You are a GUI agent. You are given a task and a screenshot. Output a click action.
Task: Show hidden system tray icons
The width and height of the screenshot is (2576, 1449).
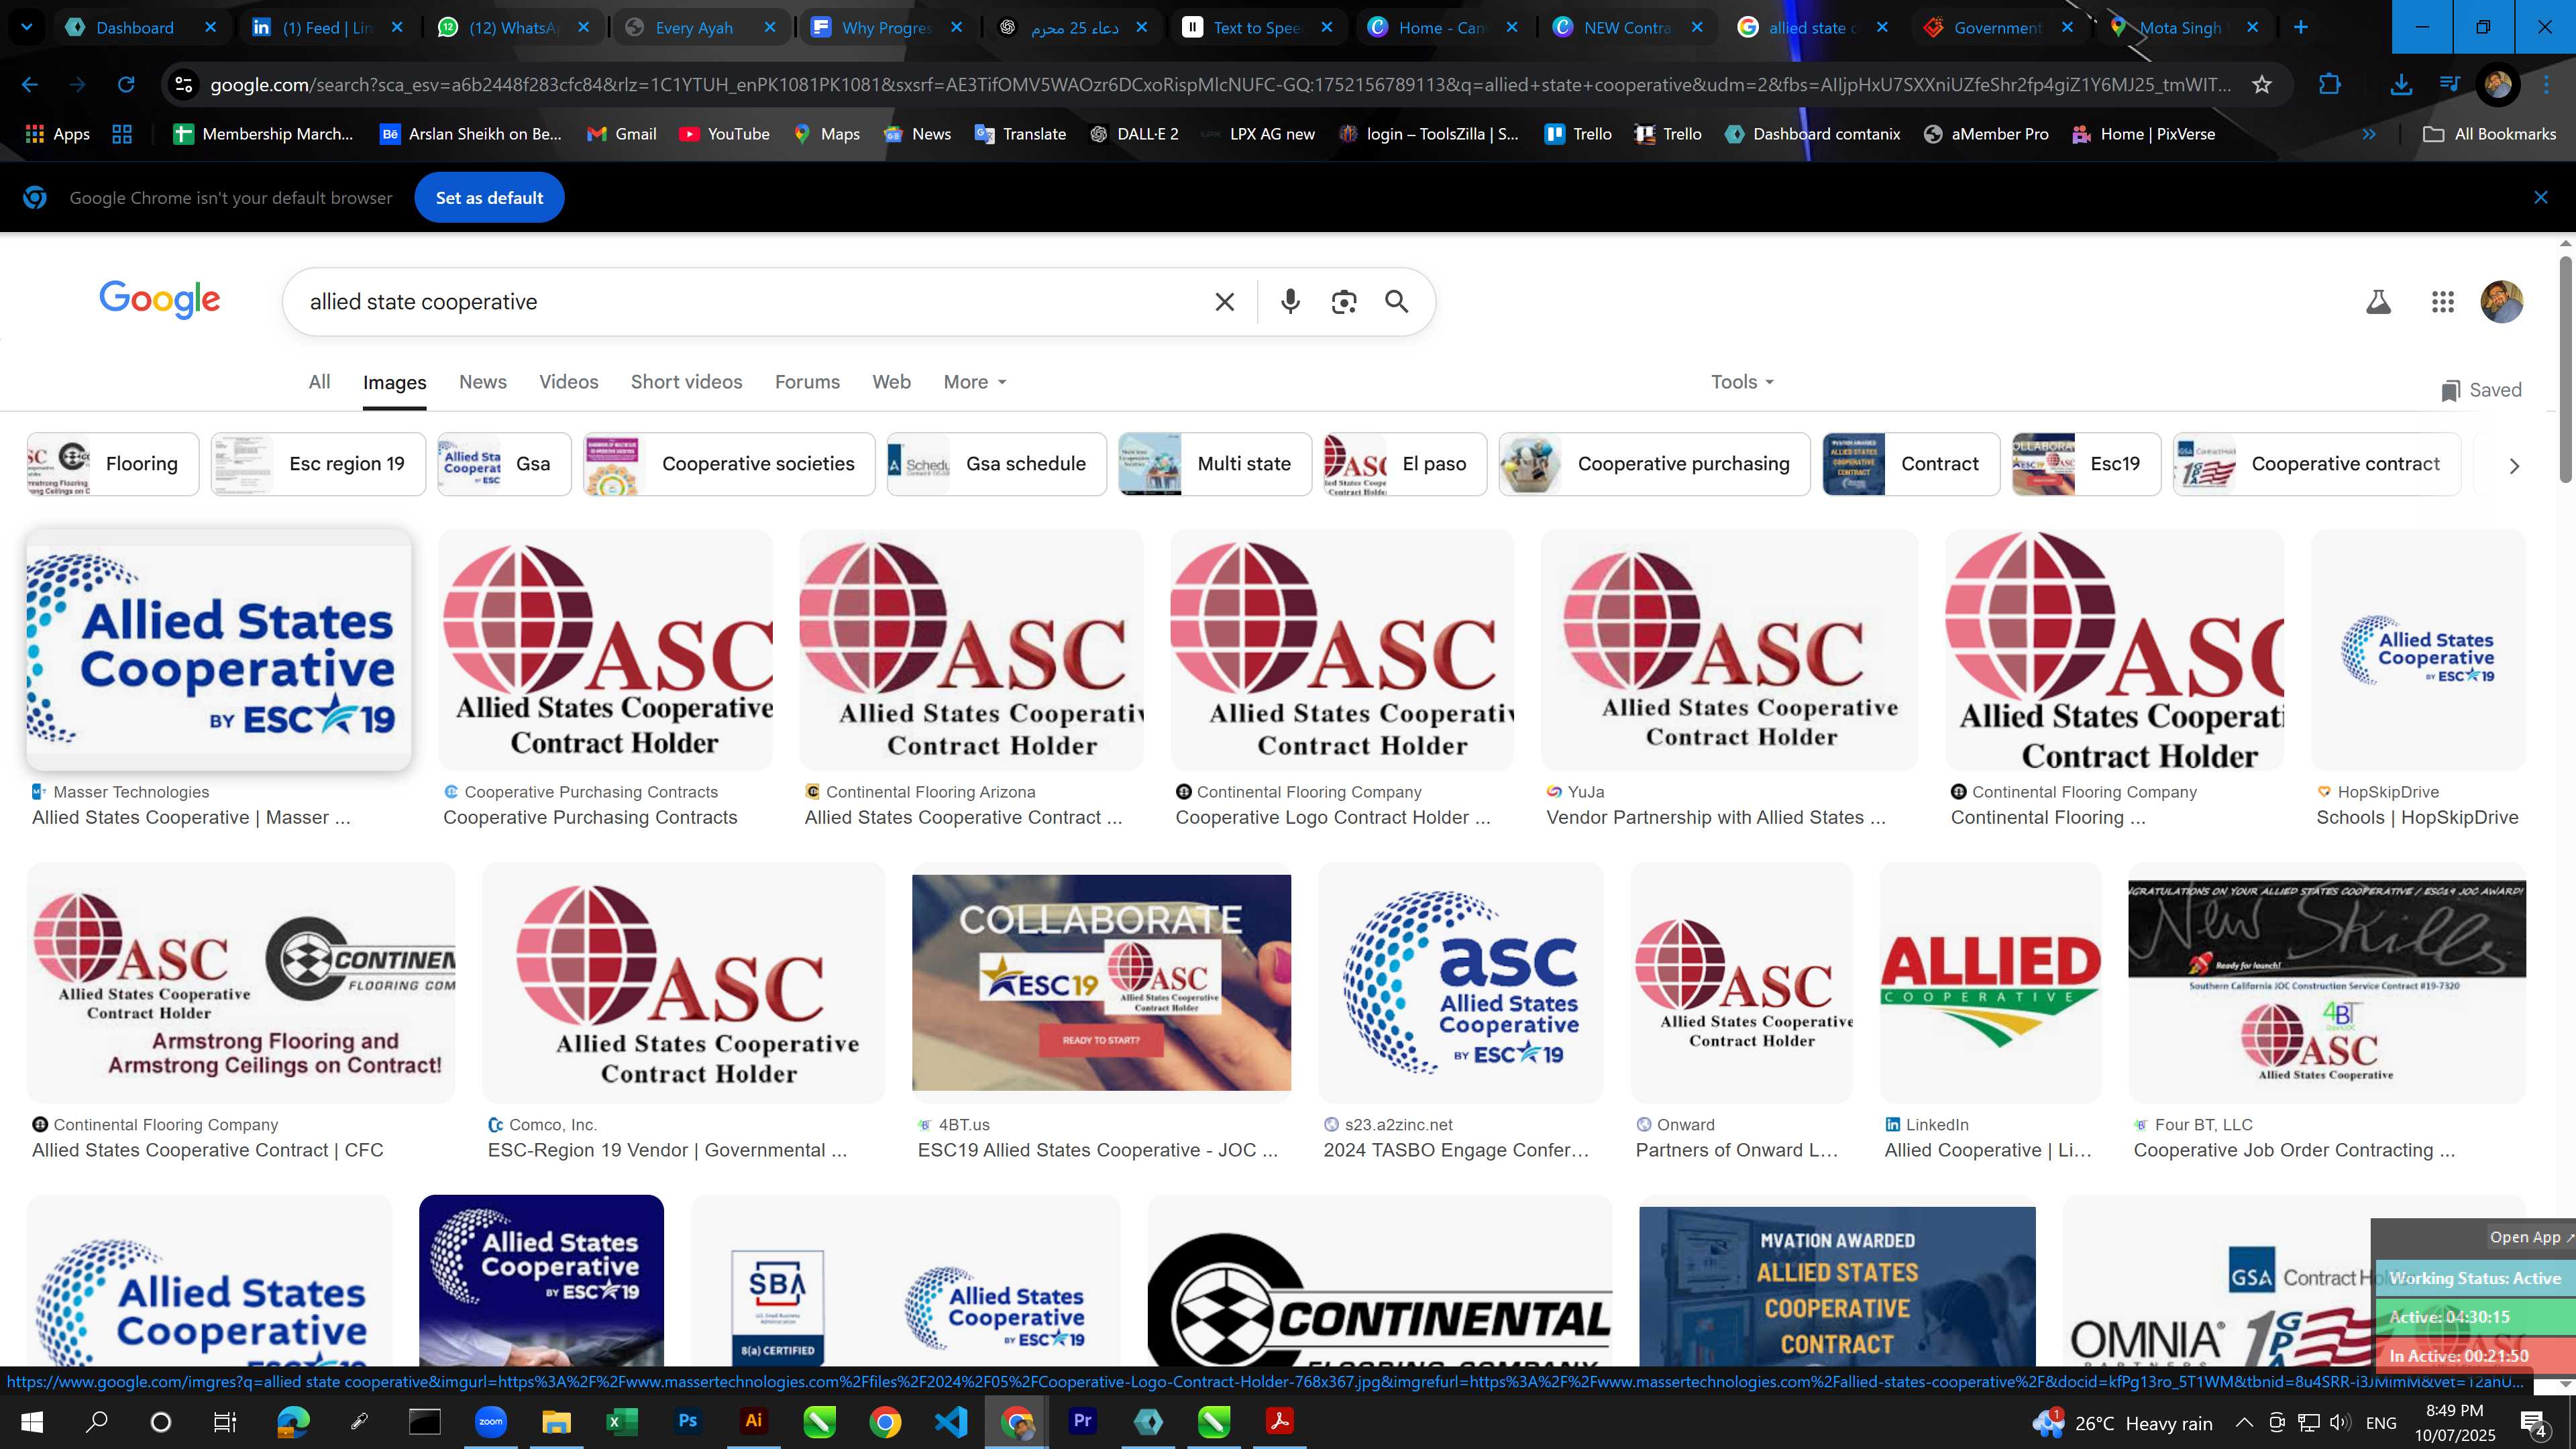click(2244, 1422)
